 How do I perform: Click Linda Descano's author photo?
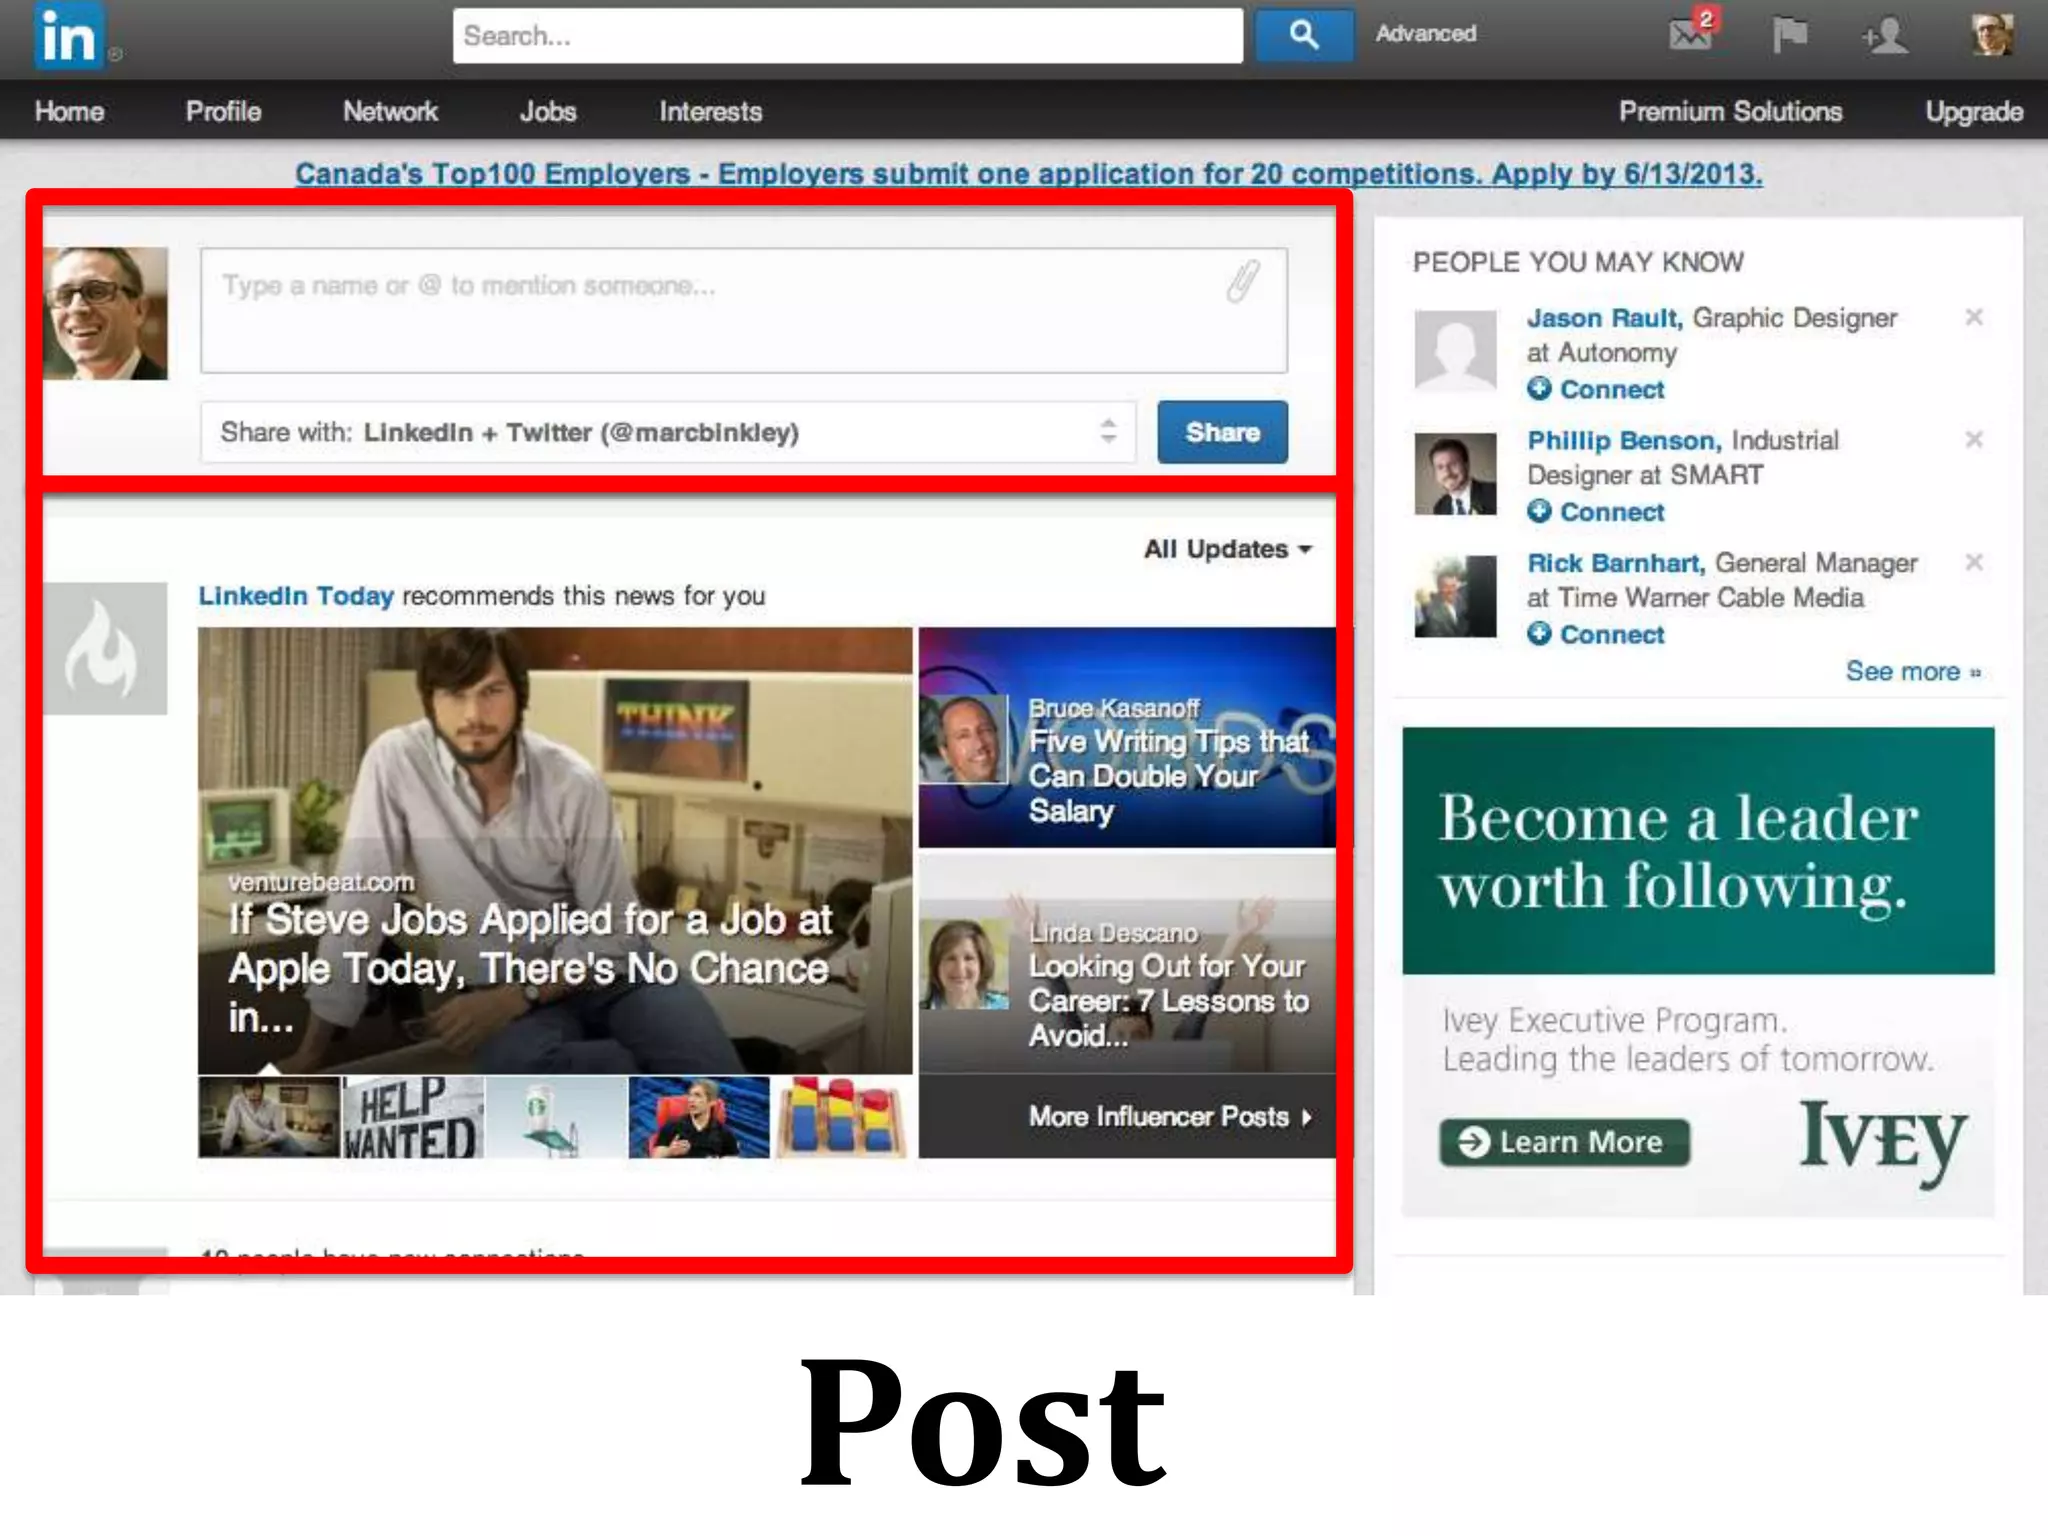coord(964,964)
